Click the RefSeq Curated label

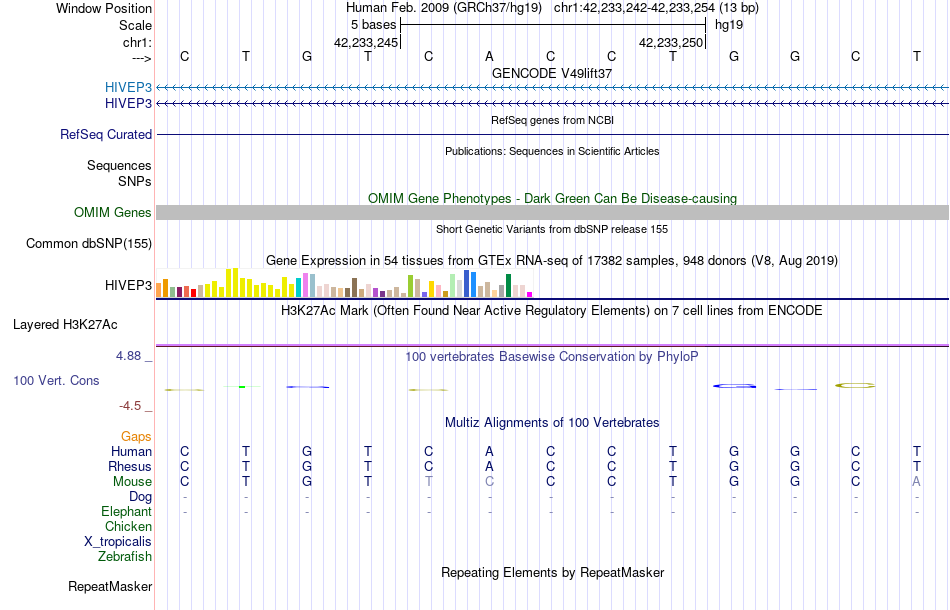(106, 134)
